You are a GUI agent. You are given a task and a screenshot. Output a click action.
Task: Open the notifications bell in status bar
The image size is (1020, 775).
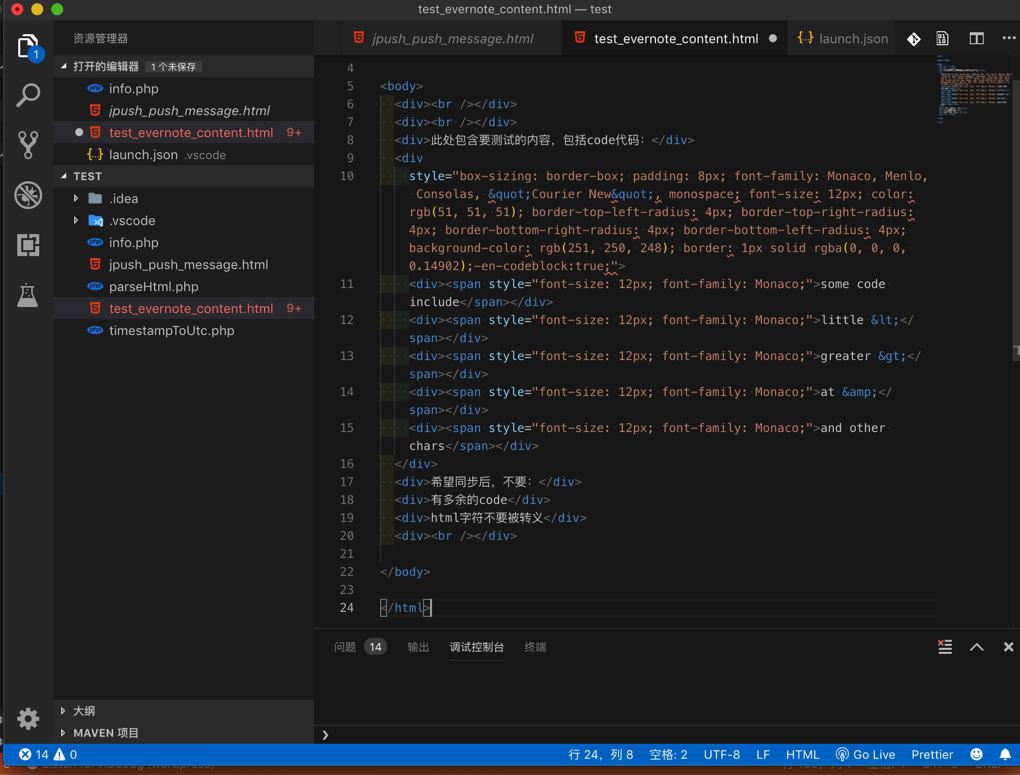coord(1005,755)
